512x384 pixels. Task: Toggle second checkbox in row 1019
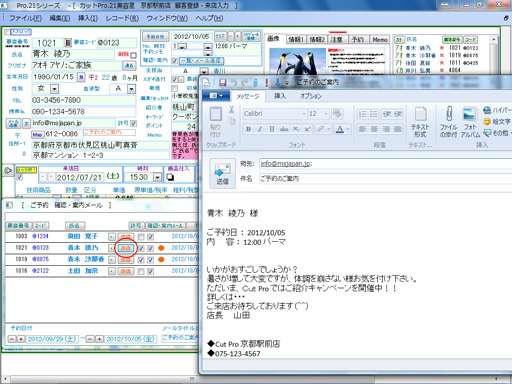(151, 259)
